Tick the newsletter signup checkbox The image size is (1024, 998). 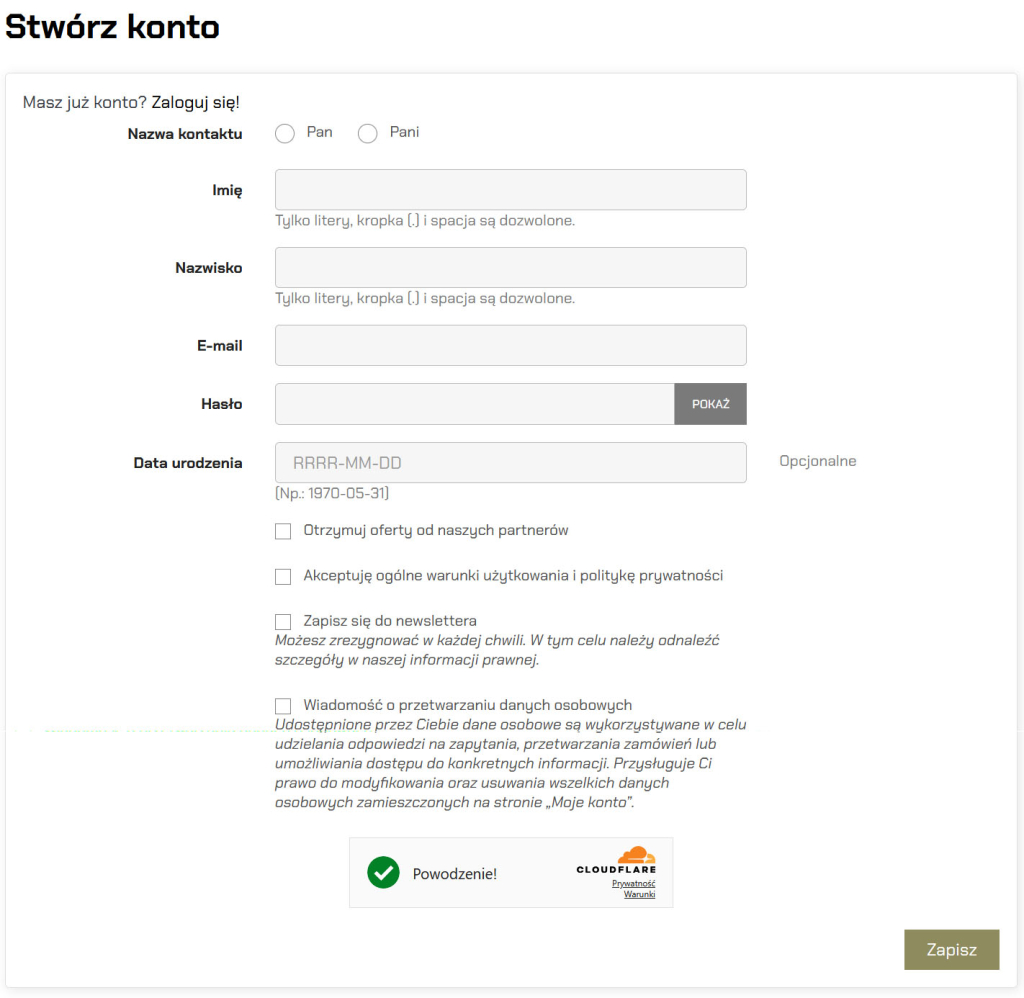[x=283, y=622]
